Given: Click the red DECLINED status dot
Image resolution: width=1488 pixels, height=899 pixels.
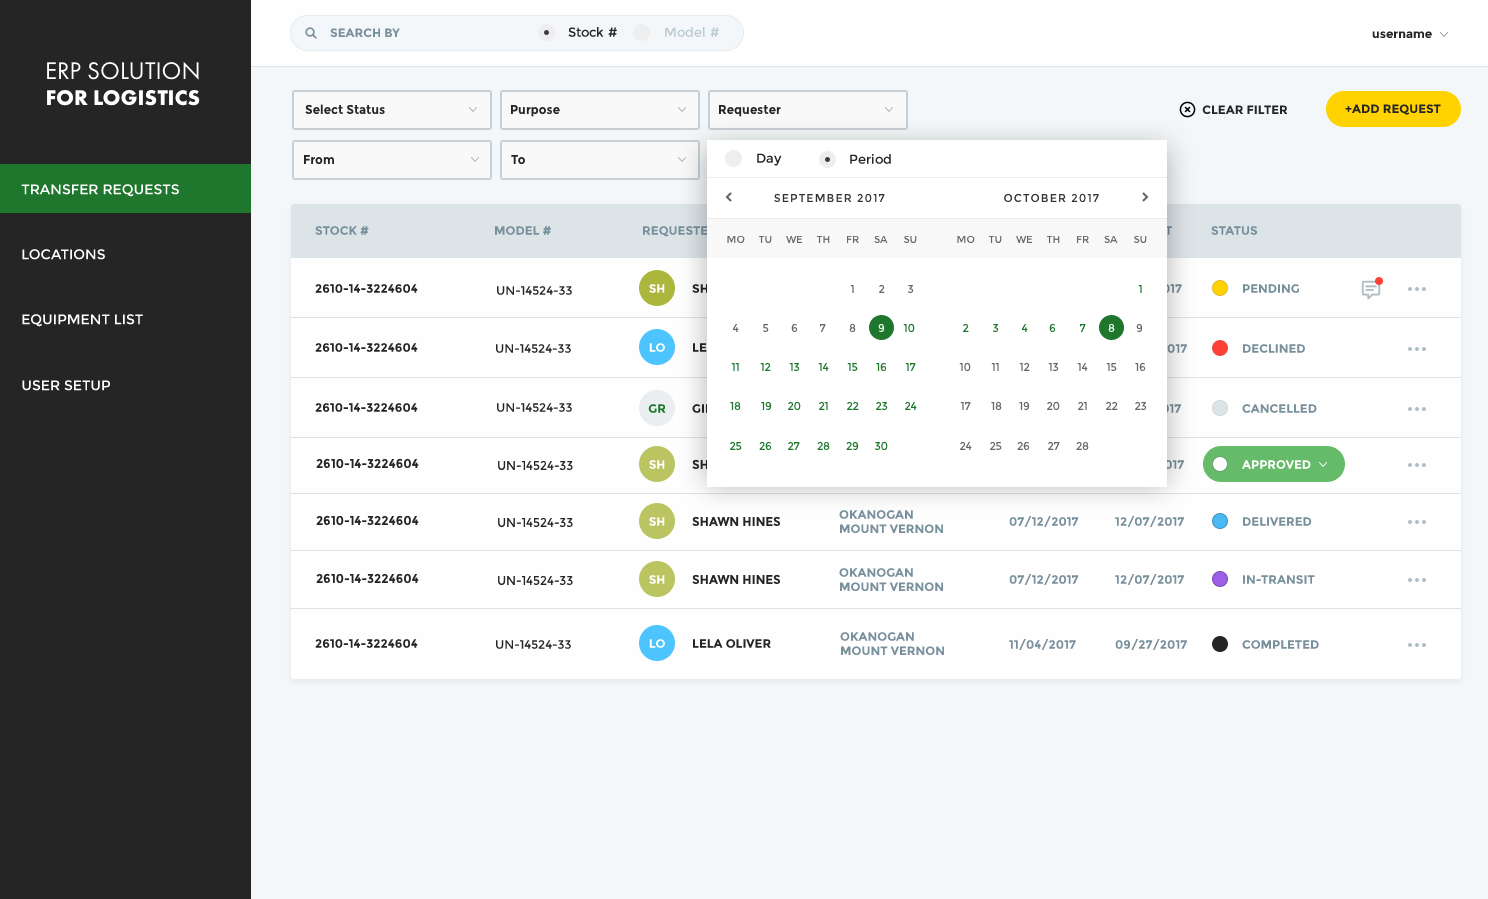Looking at the screenshot, I should click(1220, 348).
